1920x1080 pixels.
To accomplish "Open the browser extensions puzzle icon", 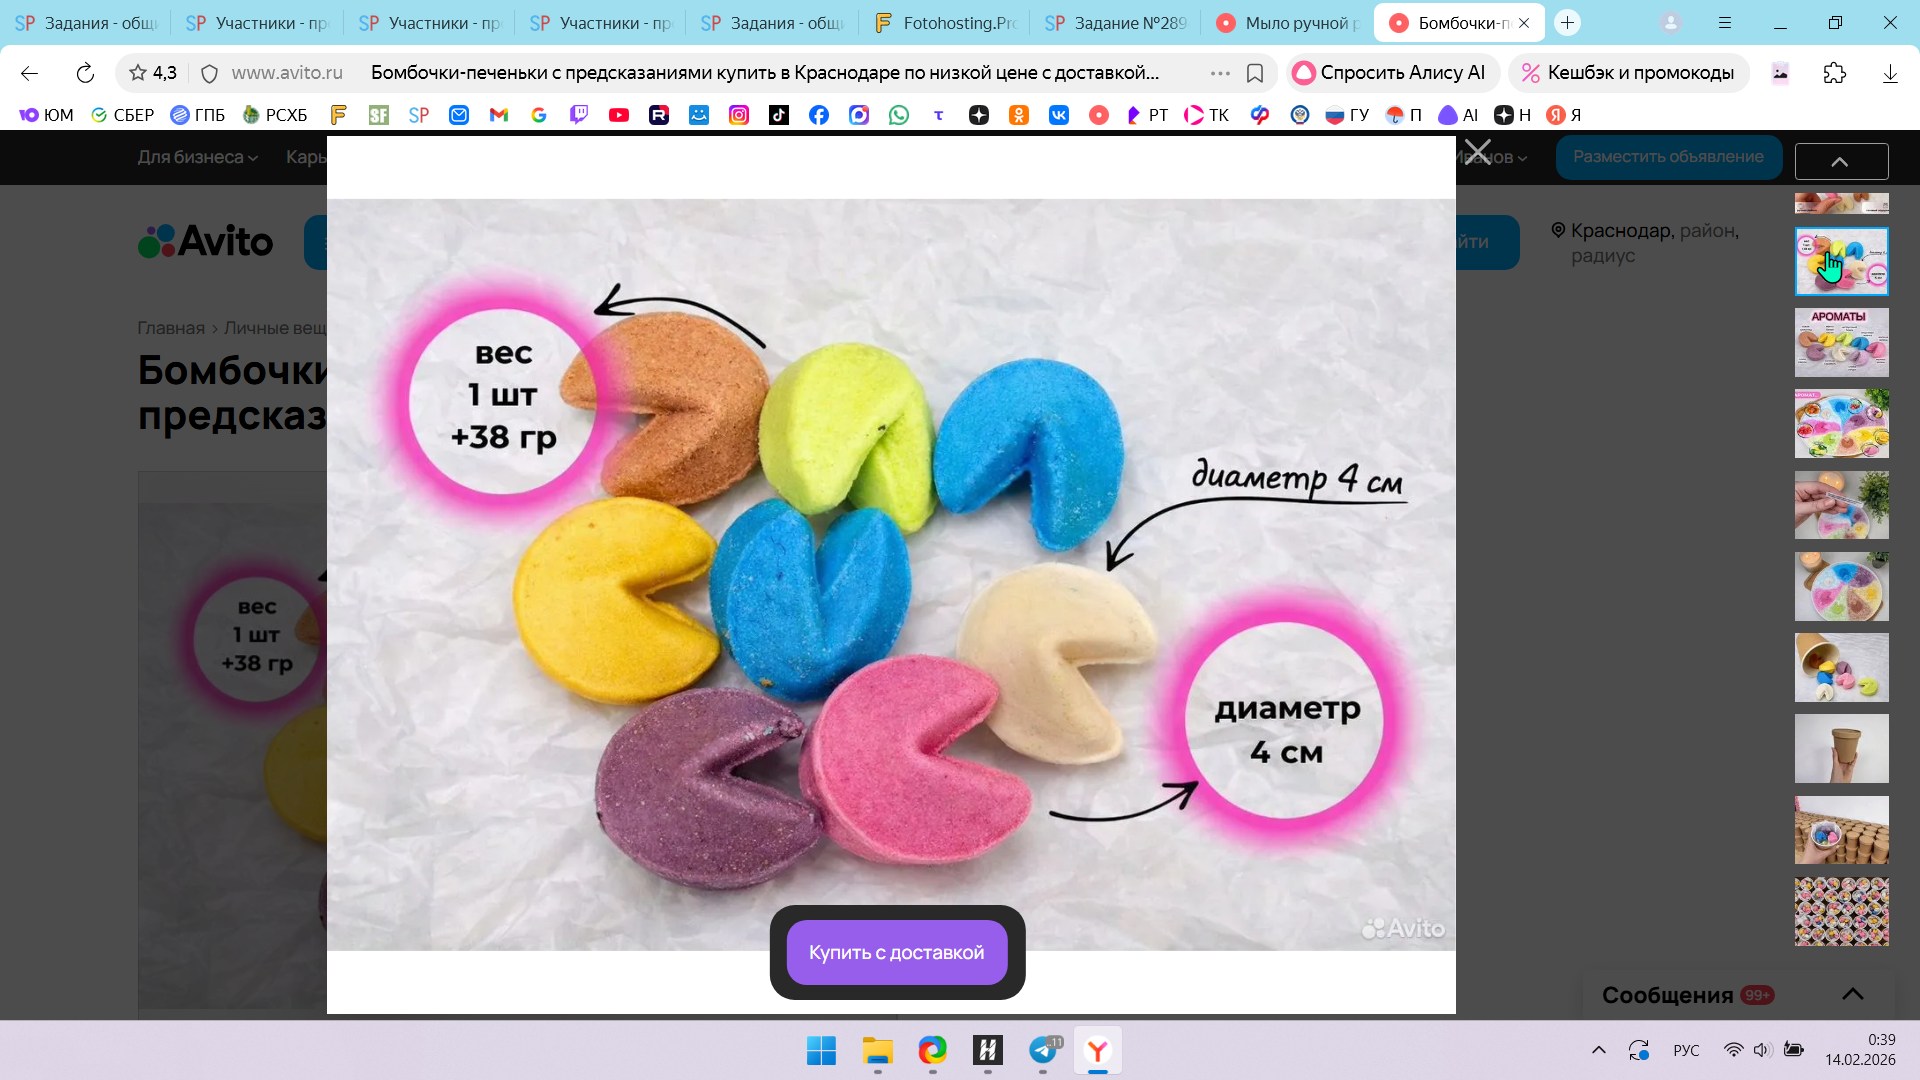I will point(1834,73).
